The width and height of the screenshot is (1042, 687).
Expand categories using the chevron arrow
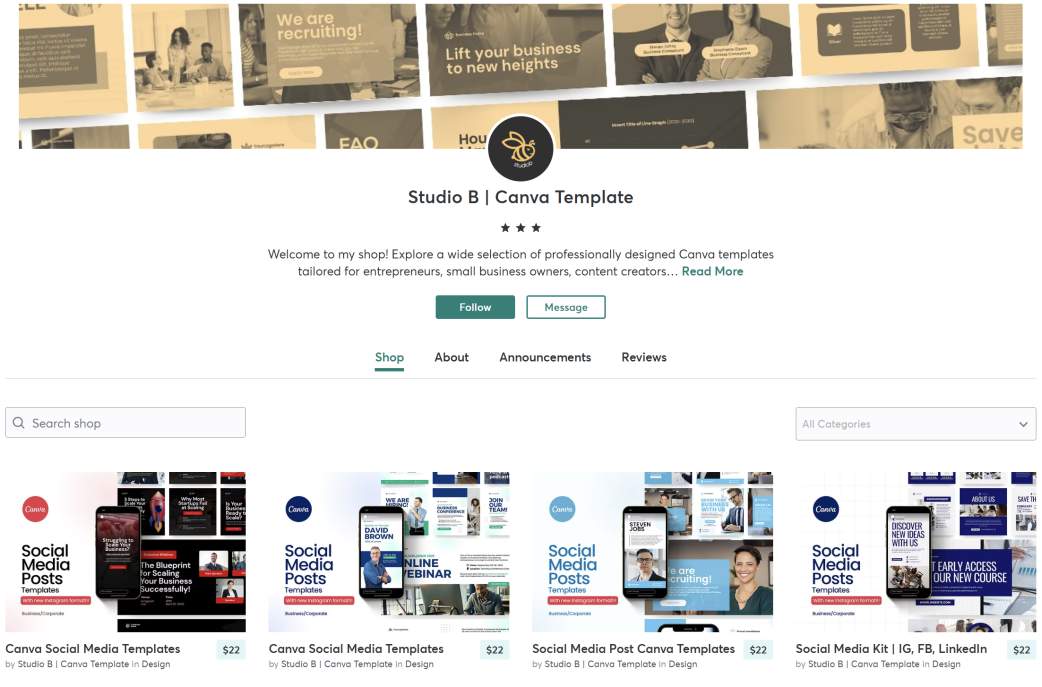click(1023, 424)
